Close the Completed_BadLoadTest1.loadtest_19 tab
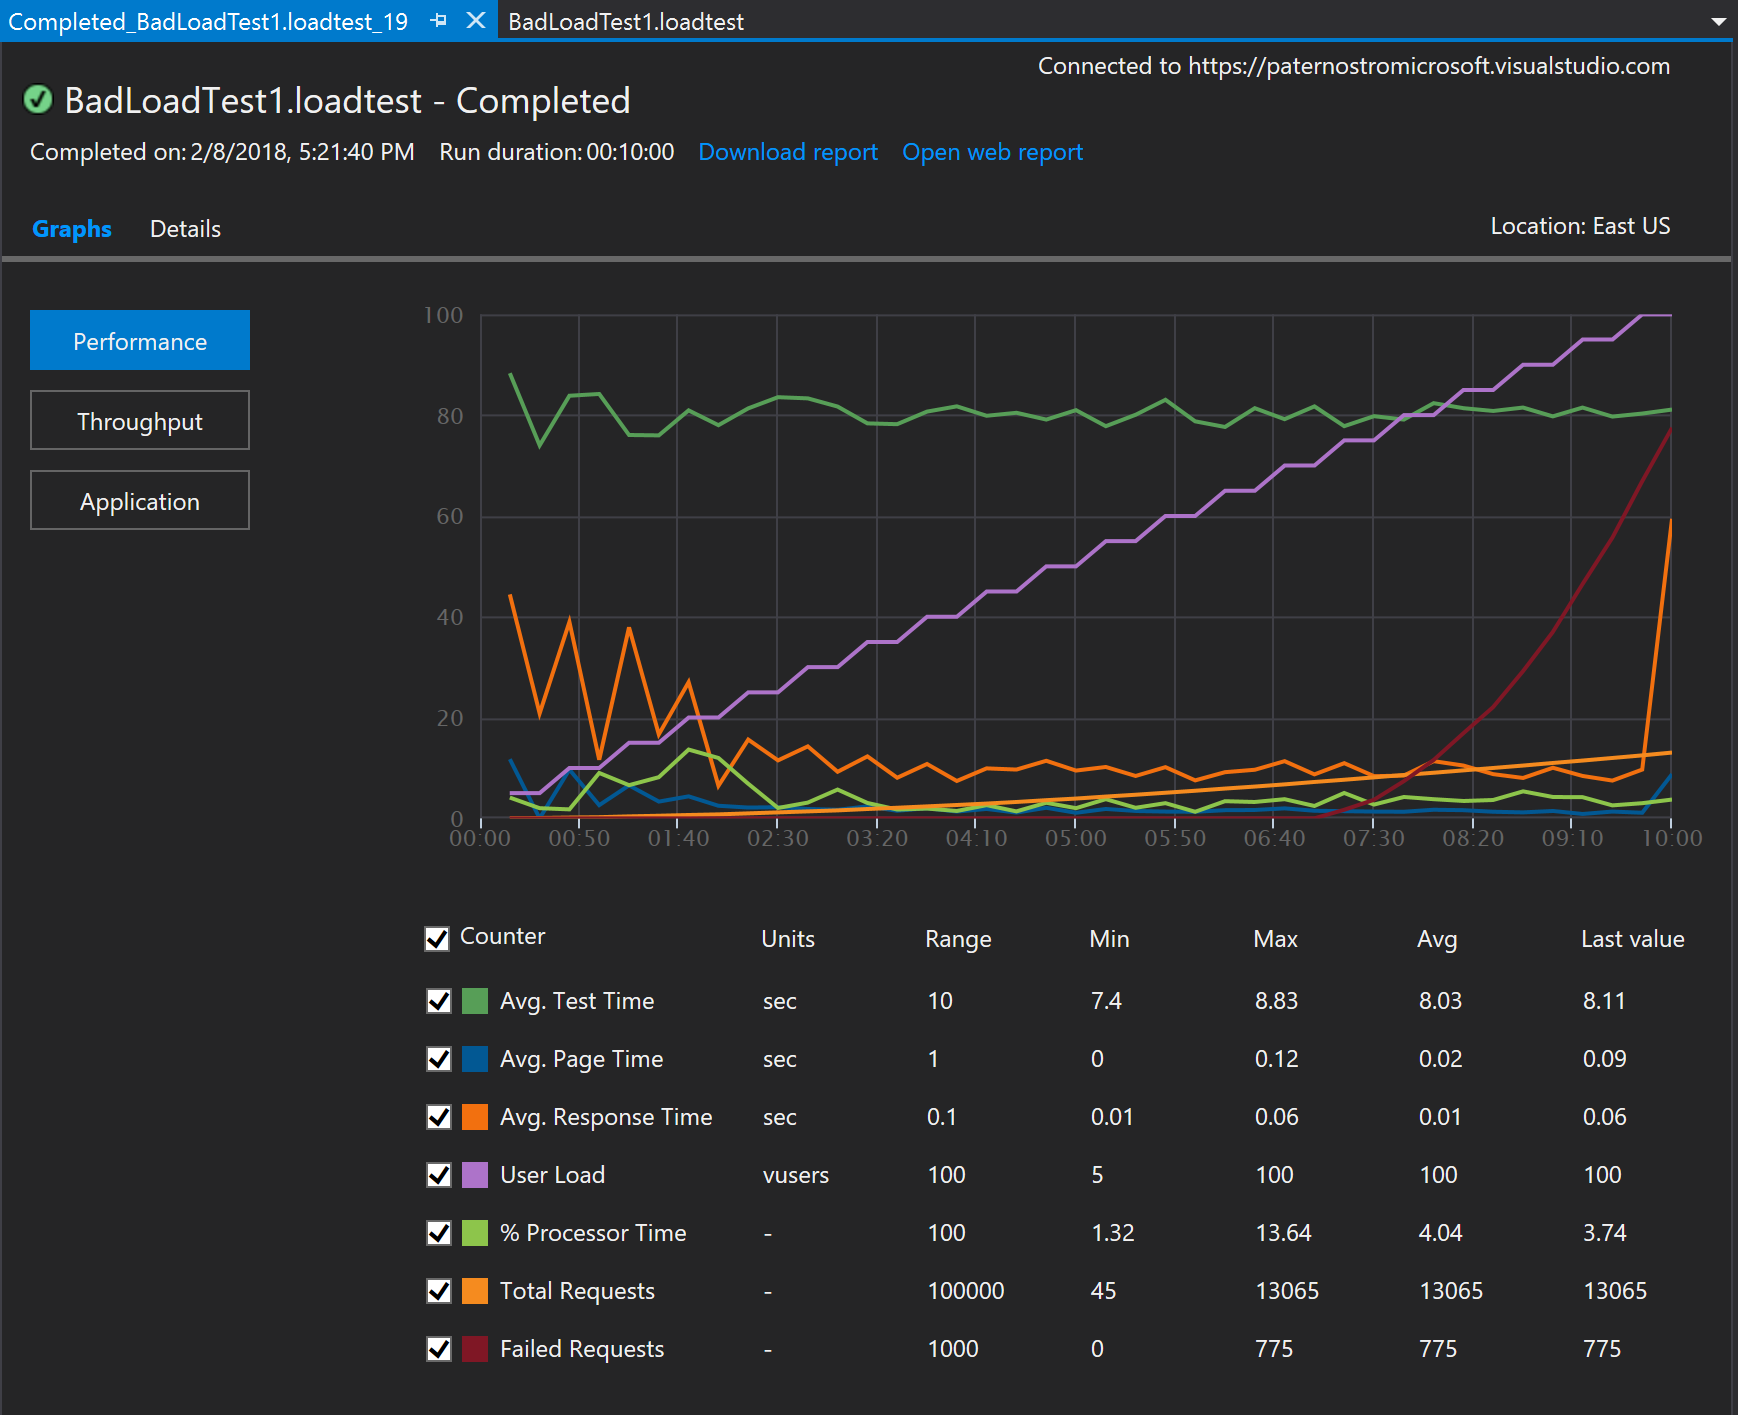The height and width of the screenshot is (1415, 1738). click(476, 21)
